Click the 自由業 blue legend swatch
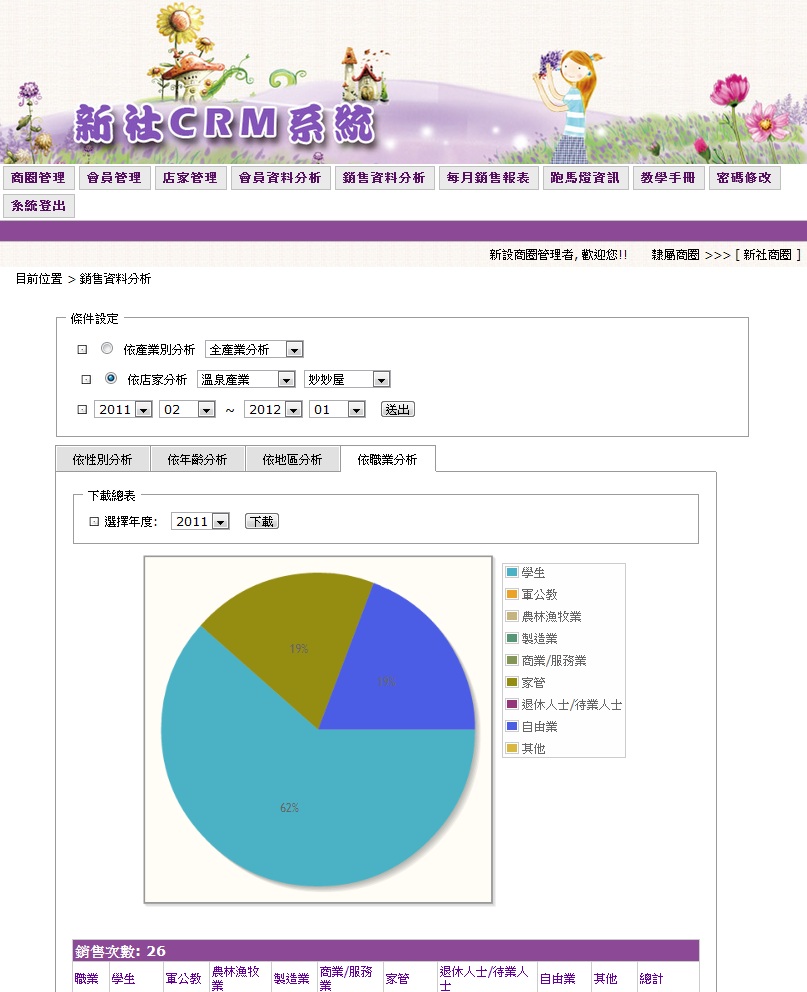The width and height of the screenshot is (807, 992). point(512,726)
